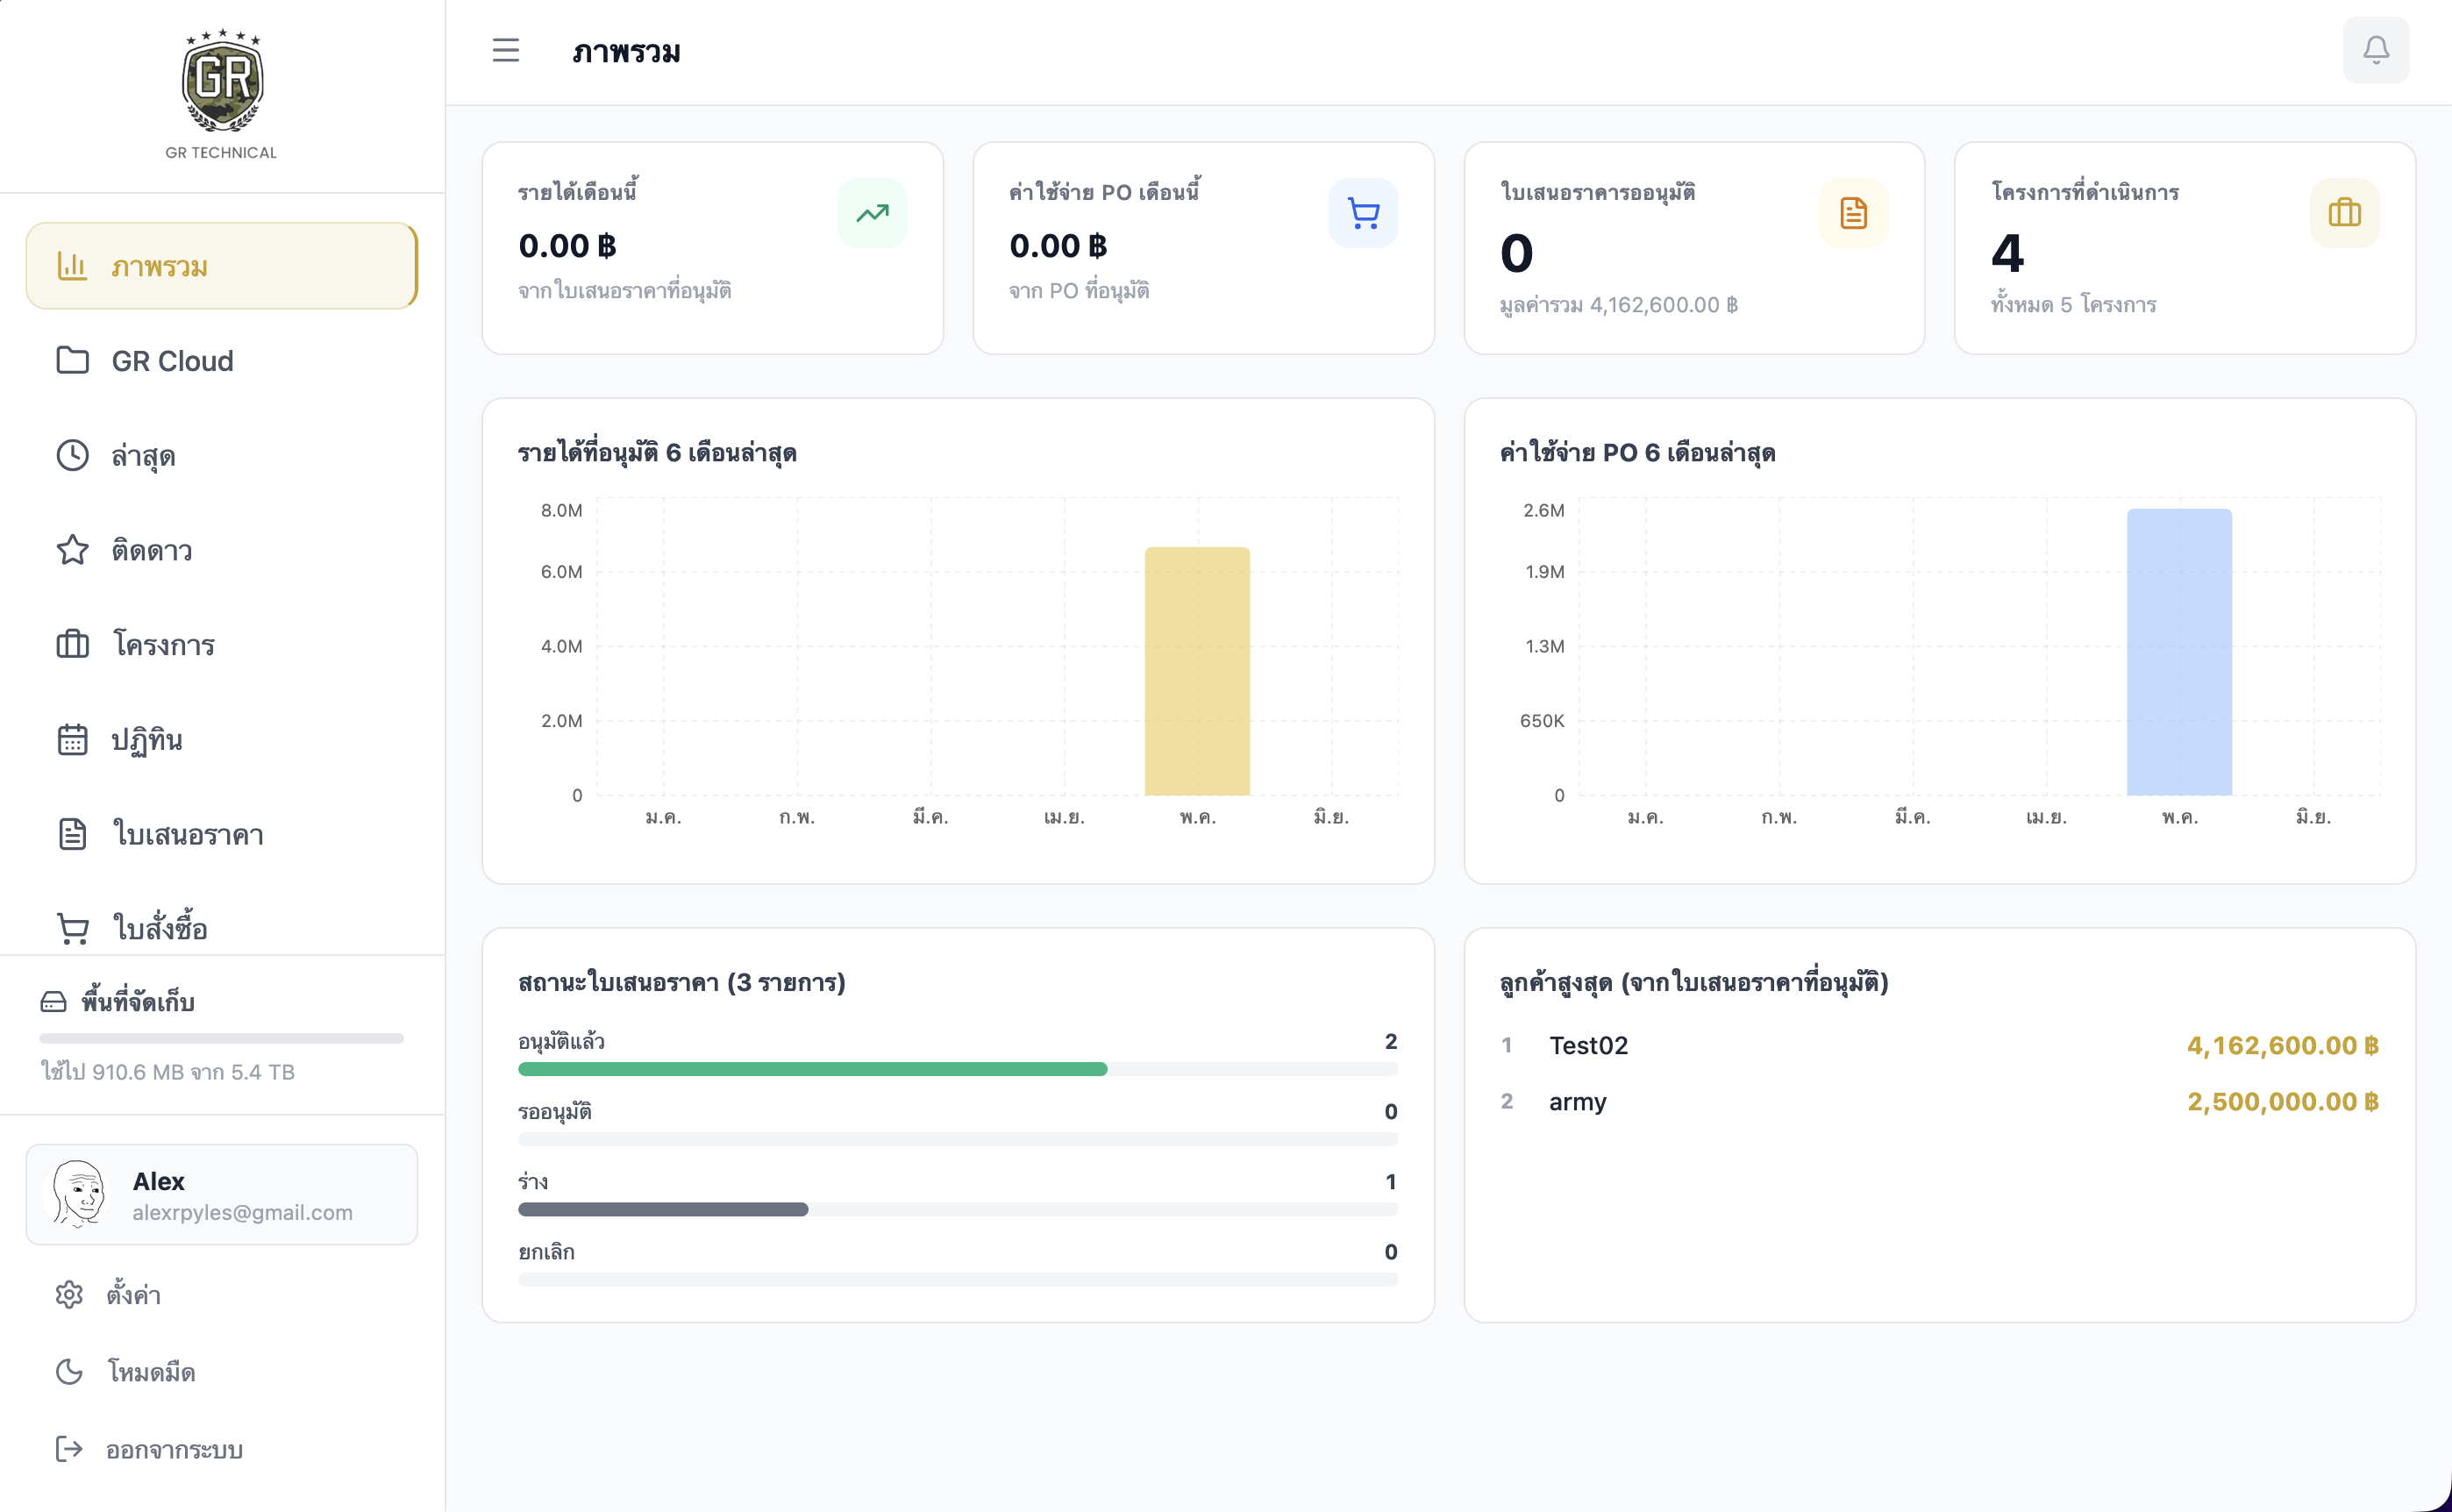Viewport: 2452px width, 1512px height.
Task: Click the orange document icon on pending quotes card
Action: click(1853, 213)
